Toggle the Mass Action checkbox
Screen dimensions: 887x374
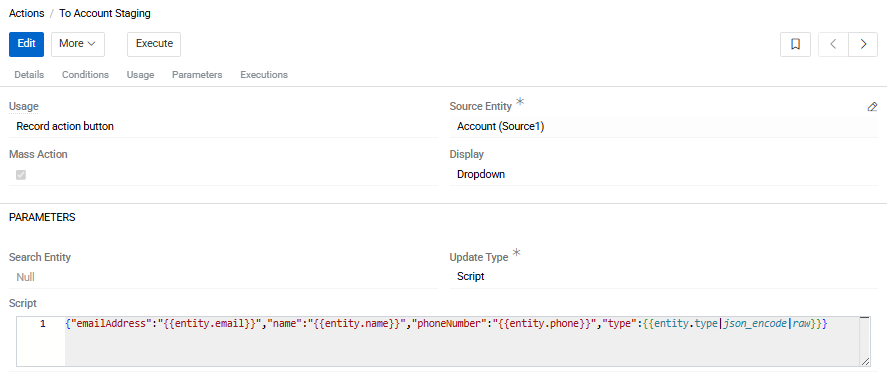pyautogui.click(x=21, y=175)
